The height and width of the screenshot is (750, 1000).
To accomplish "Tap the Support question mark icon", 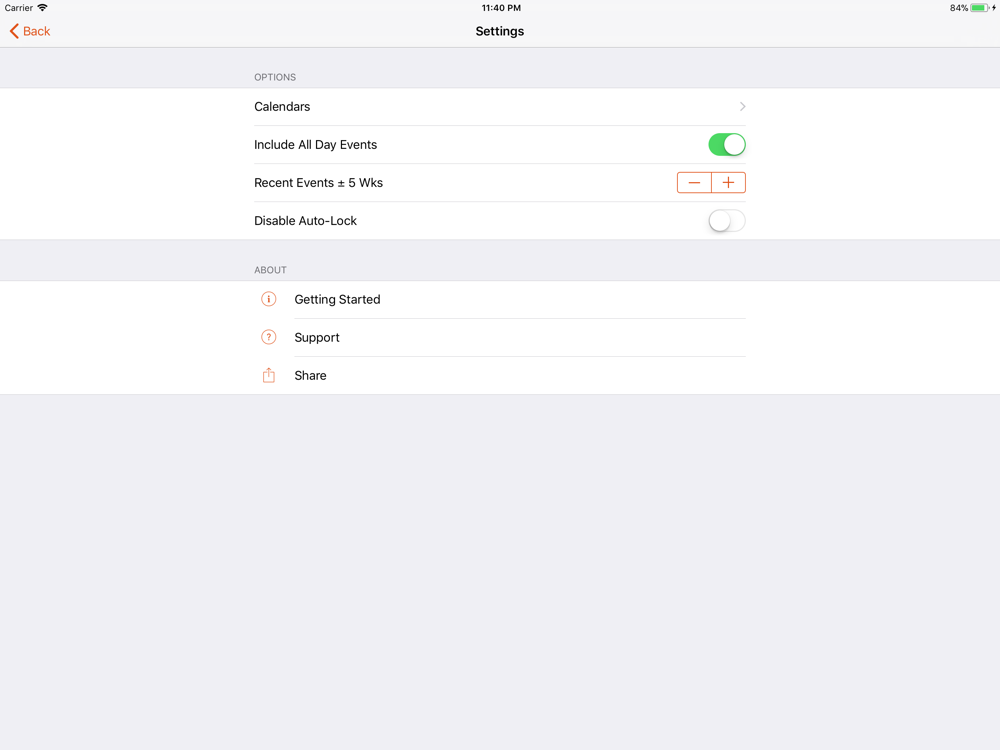I will pyautogui.click(x=268, y=337).
